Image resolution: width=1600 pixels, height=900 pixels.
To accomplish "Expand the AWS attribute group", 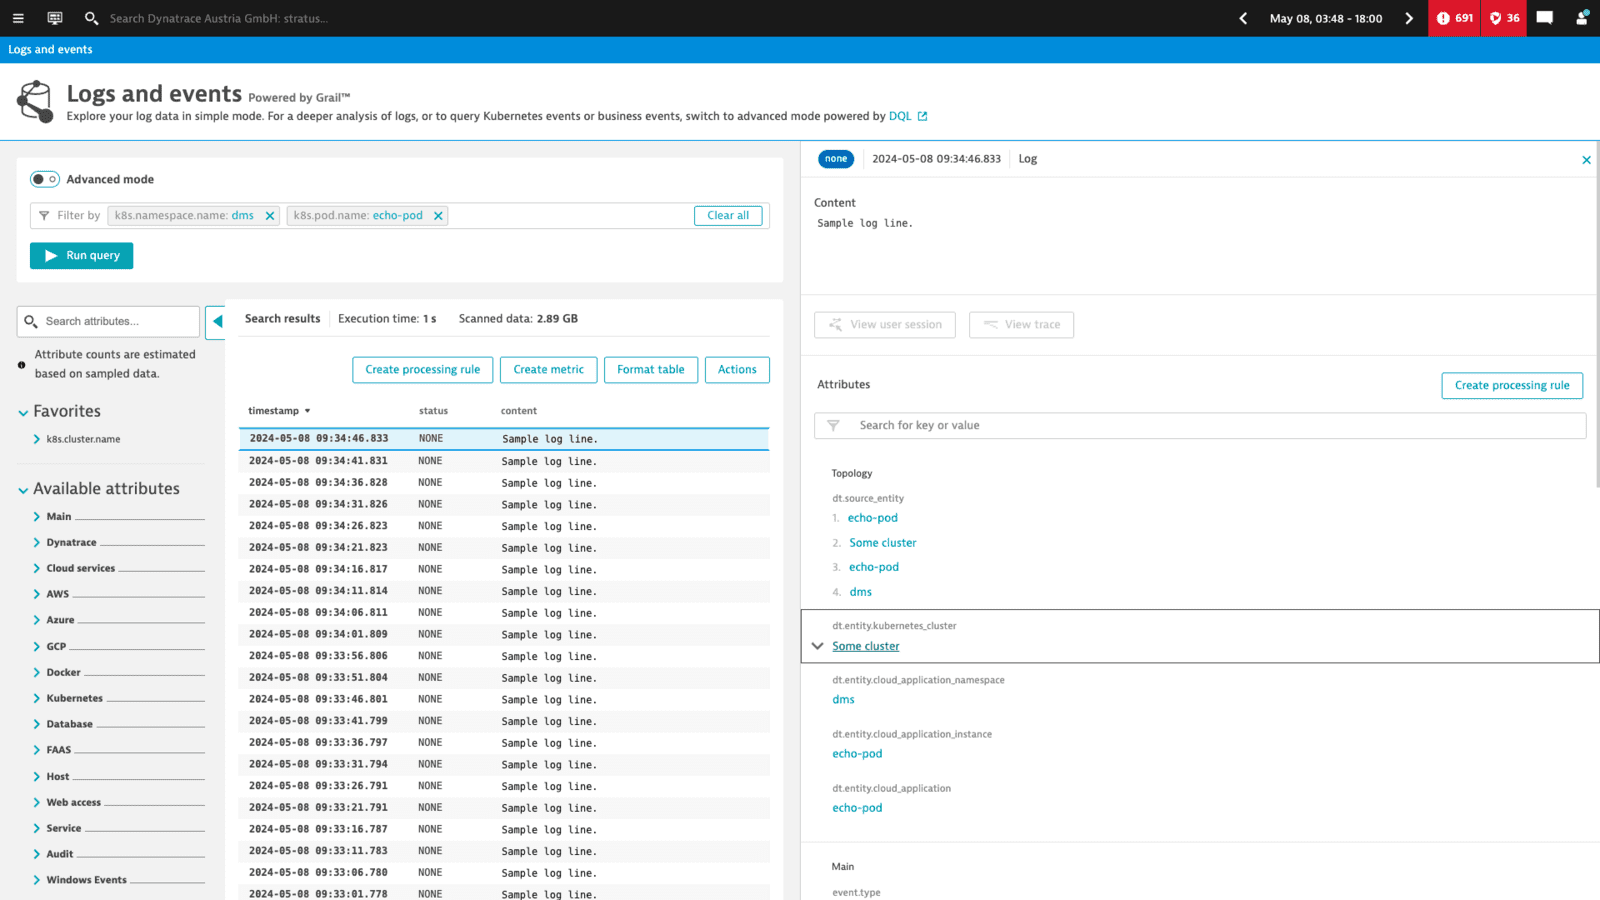I will pyautogui.click(x=37, y=594).
